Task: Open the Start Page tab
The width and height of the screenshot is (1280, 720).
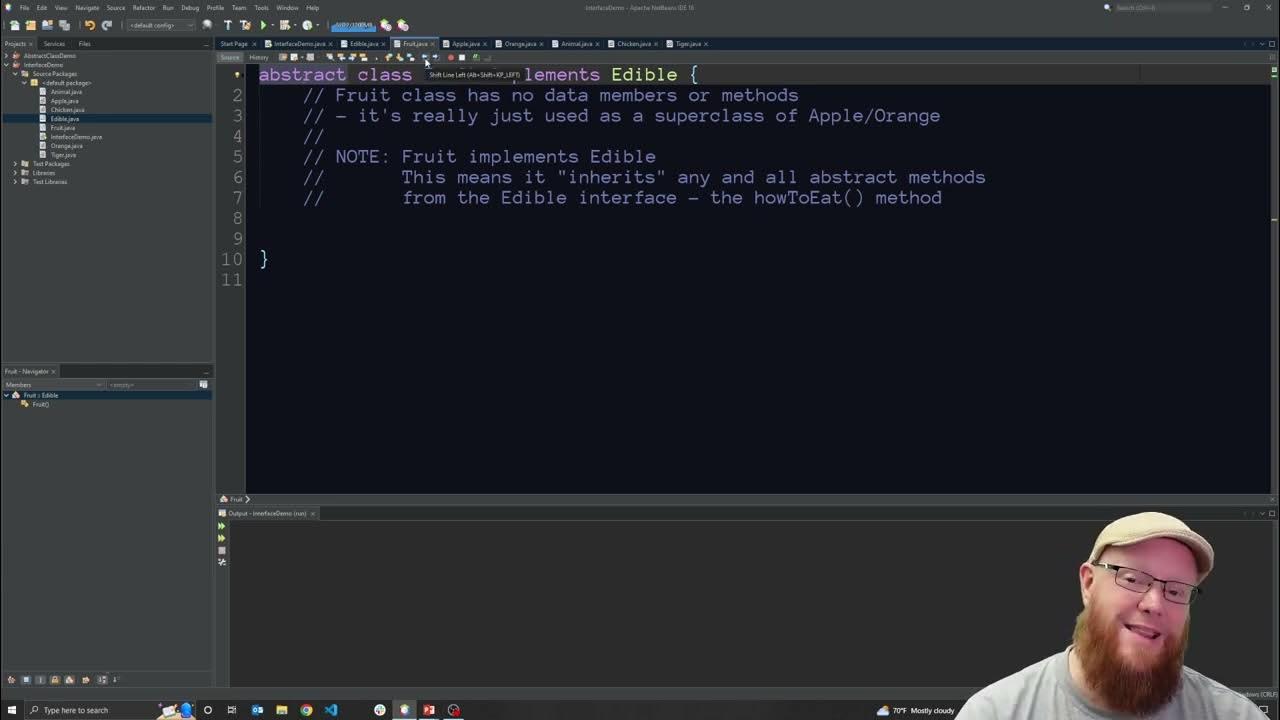Action: tap(234, 44)
